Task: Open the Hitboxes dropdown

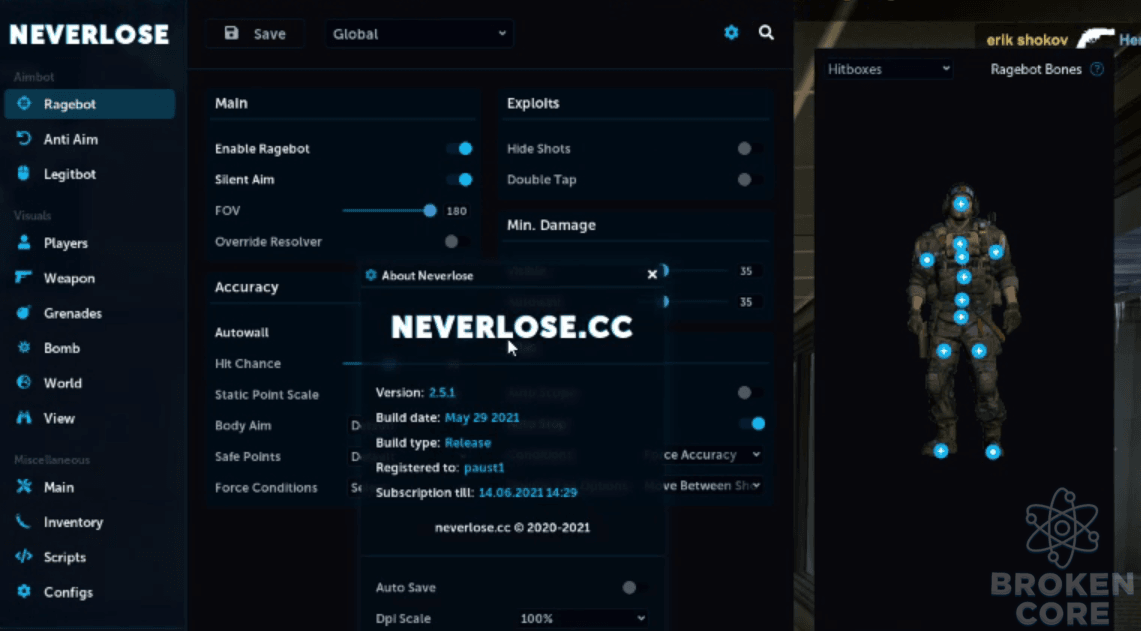Action: [888, 69]
